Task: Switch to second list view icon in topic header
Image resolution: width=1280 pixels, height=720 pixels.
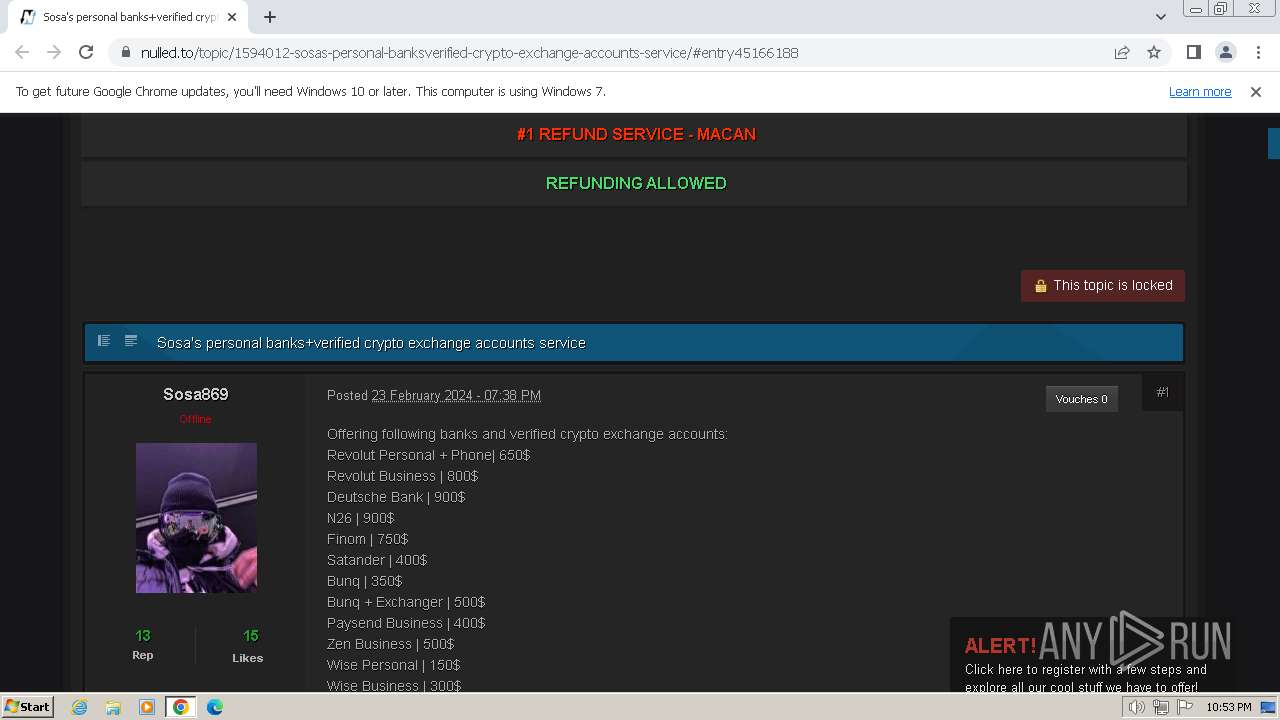Action: 131,341
